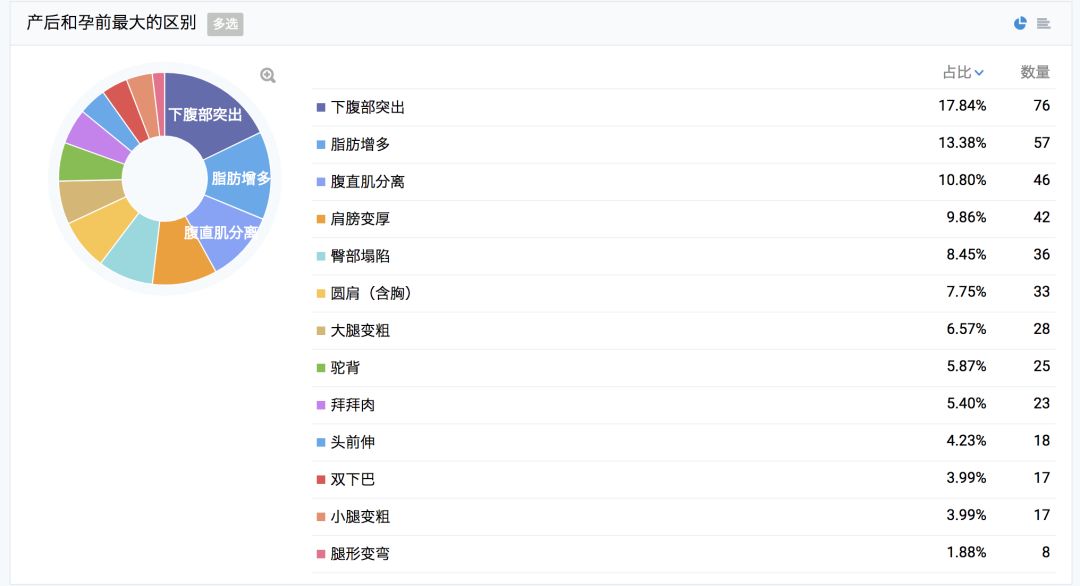Select the 脂肪增多 row label

[360, 145]
